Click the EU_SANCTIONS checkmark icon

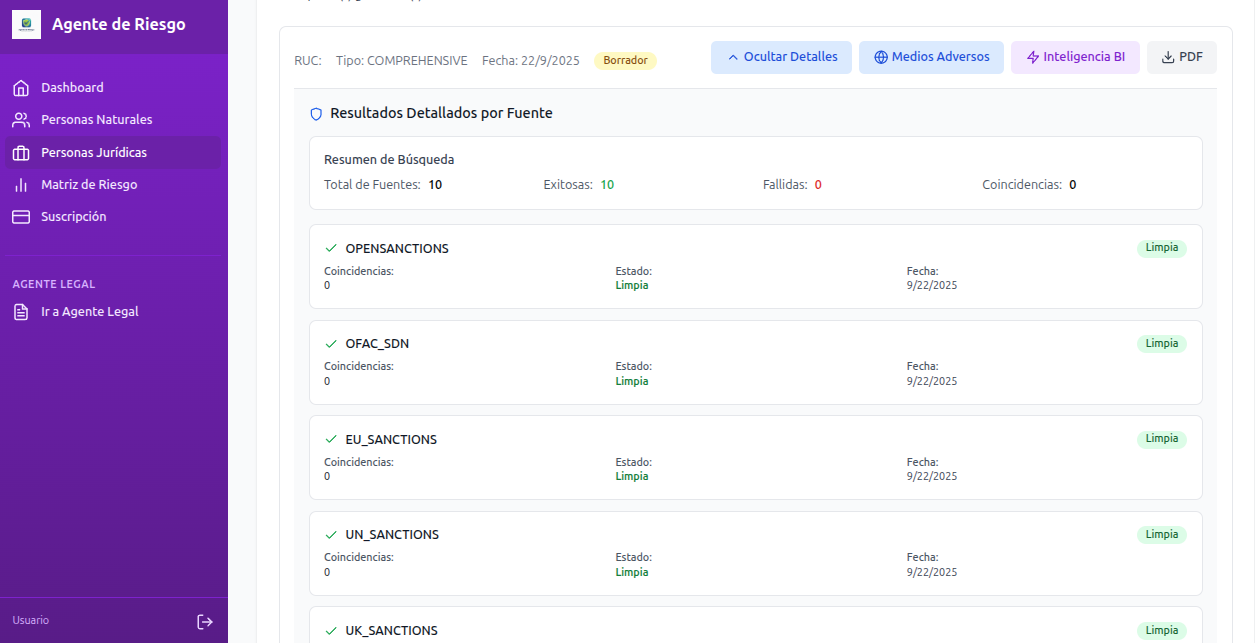pyautogui.click(x=331, y=439)
